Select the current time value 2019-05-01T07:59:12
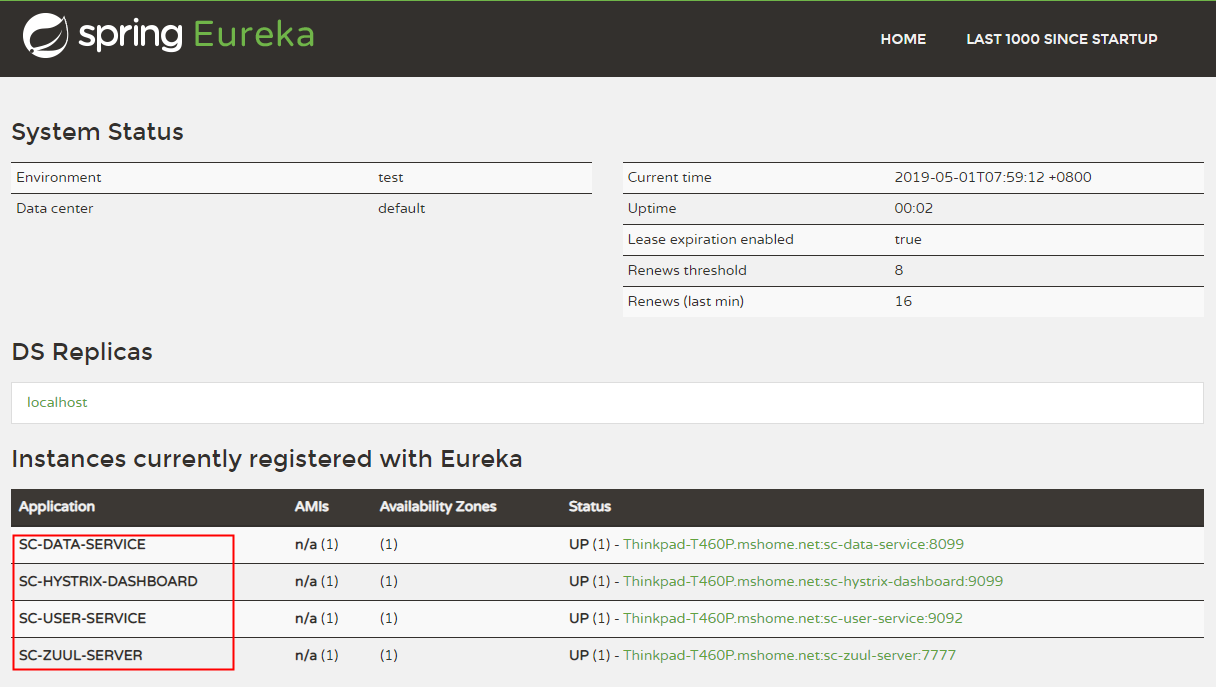Screen dimensions: 1216x687 tap(993, 177)
